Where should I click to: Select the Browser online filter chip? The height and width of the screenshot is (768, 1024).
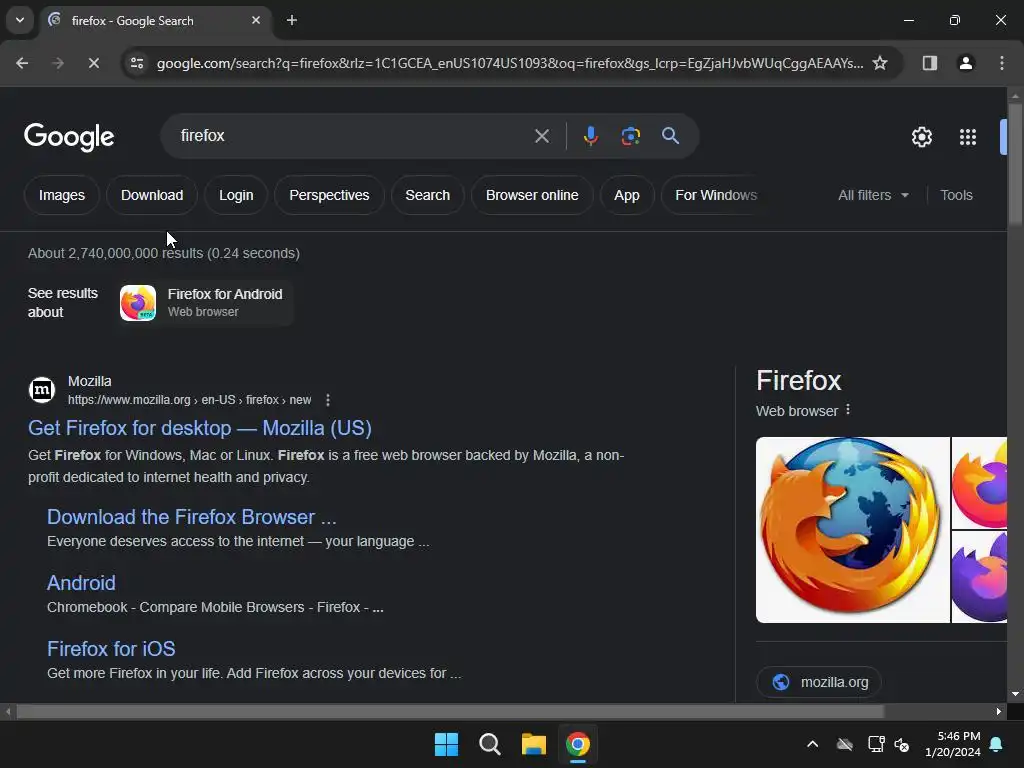[532, 195]
